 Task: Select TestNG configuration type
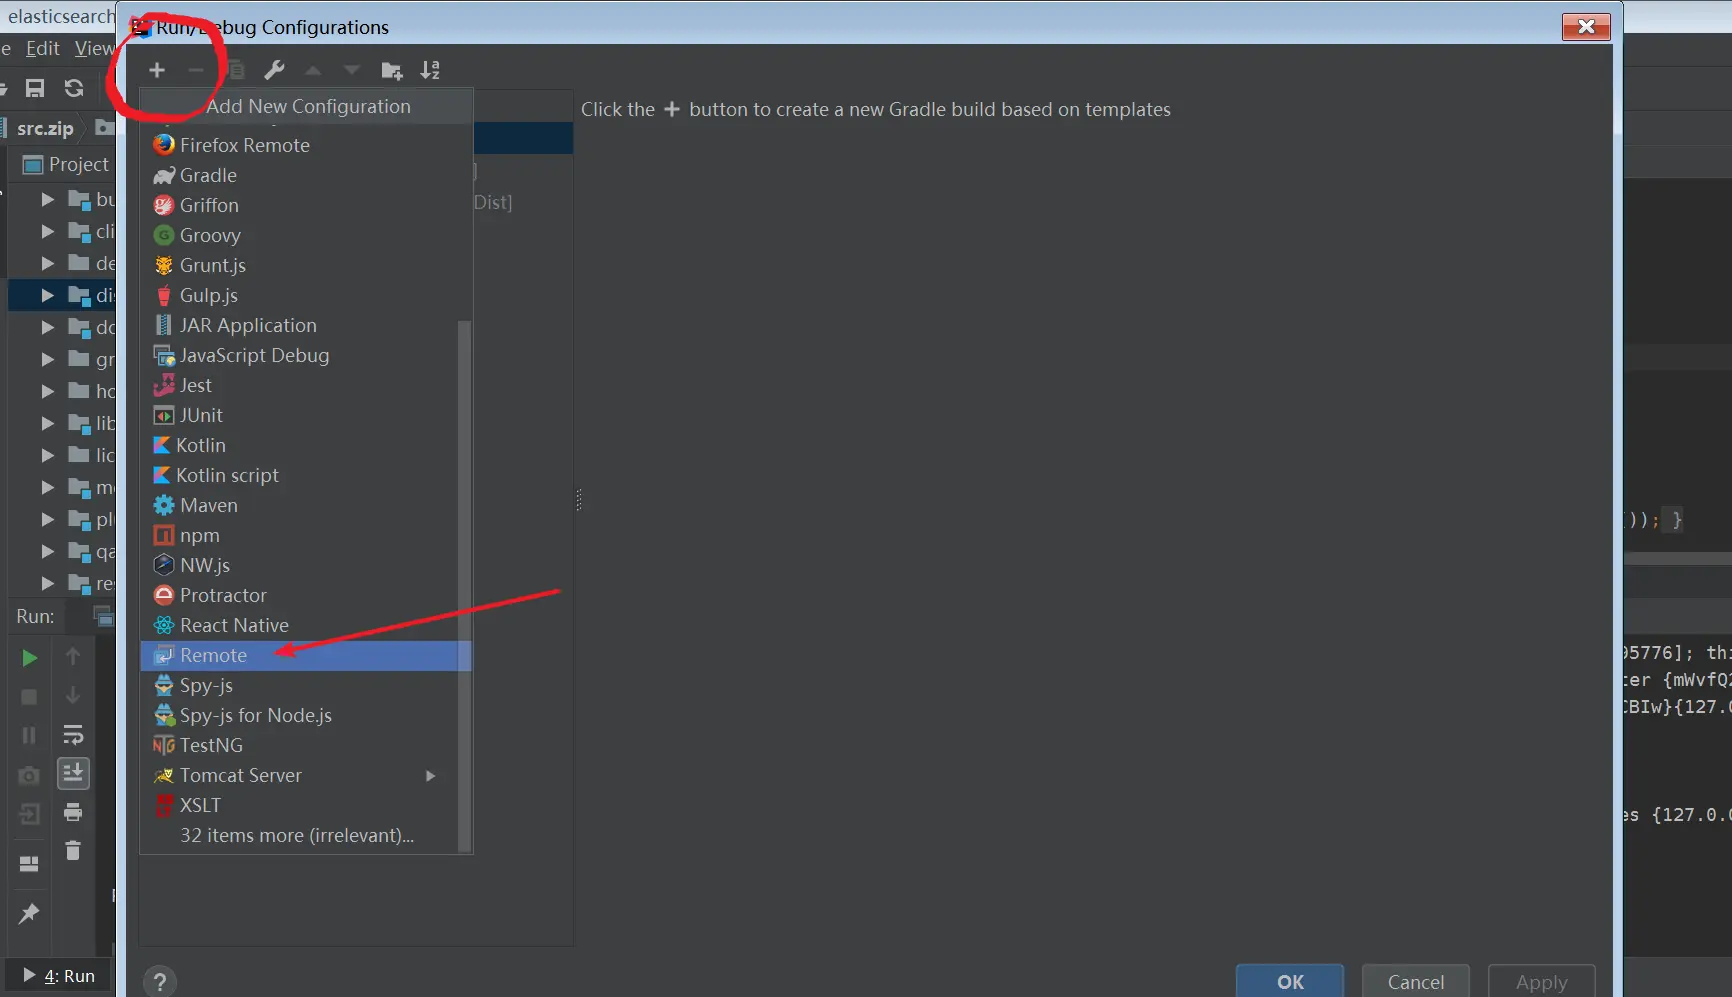299,745
